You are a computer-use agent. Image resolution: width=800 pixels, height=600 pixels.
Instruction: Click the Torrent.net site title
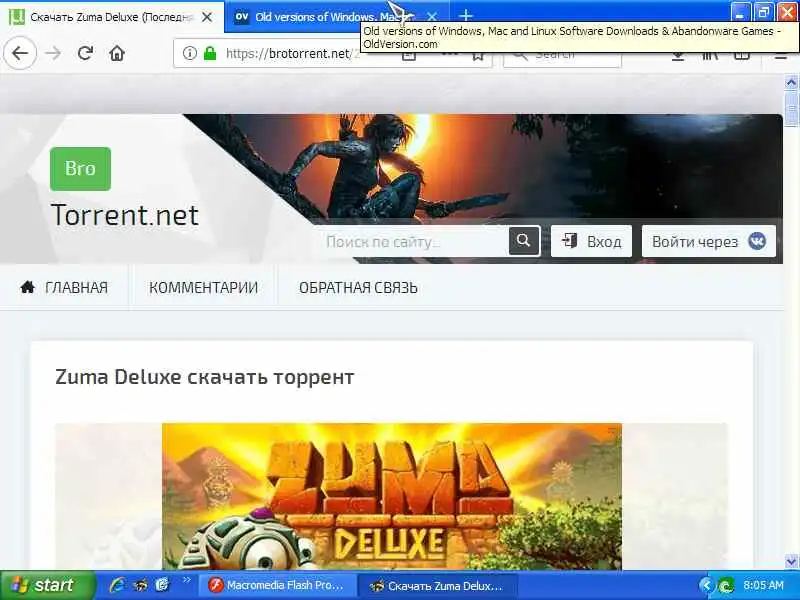coord(125,215)
